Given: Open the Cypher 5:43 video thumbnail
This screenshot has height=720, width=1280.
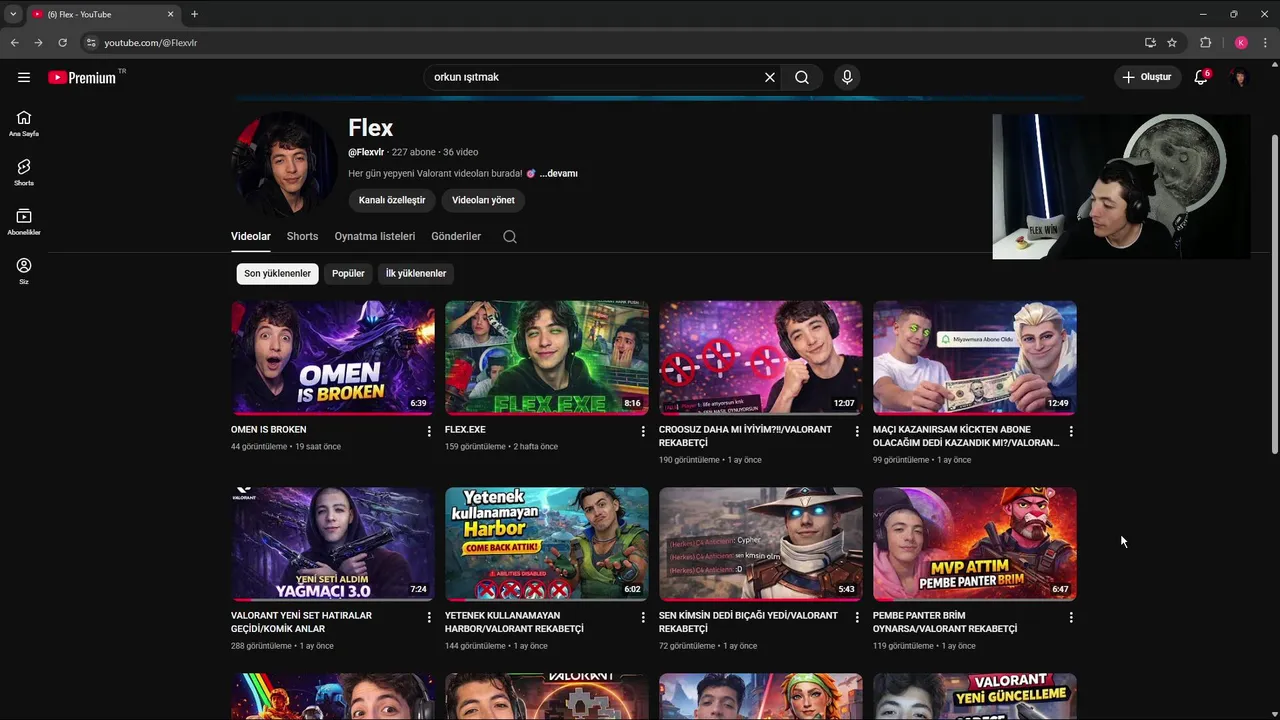Looking at the screenshot, I should tap(761, 544).
